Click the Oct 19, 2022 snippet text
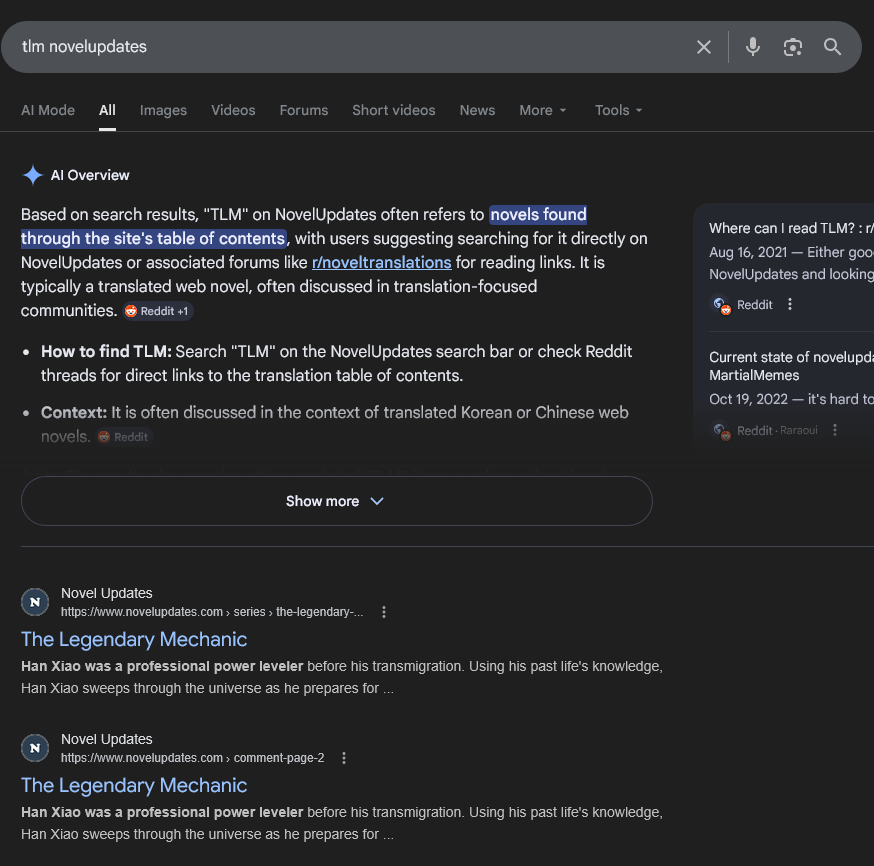The height and width of the screenshot is (866, 874). point(791,399)
